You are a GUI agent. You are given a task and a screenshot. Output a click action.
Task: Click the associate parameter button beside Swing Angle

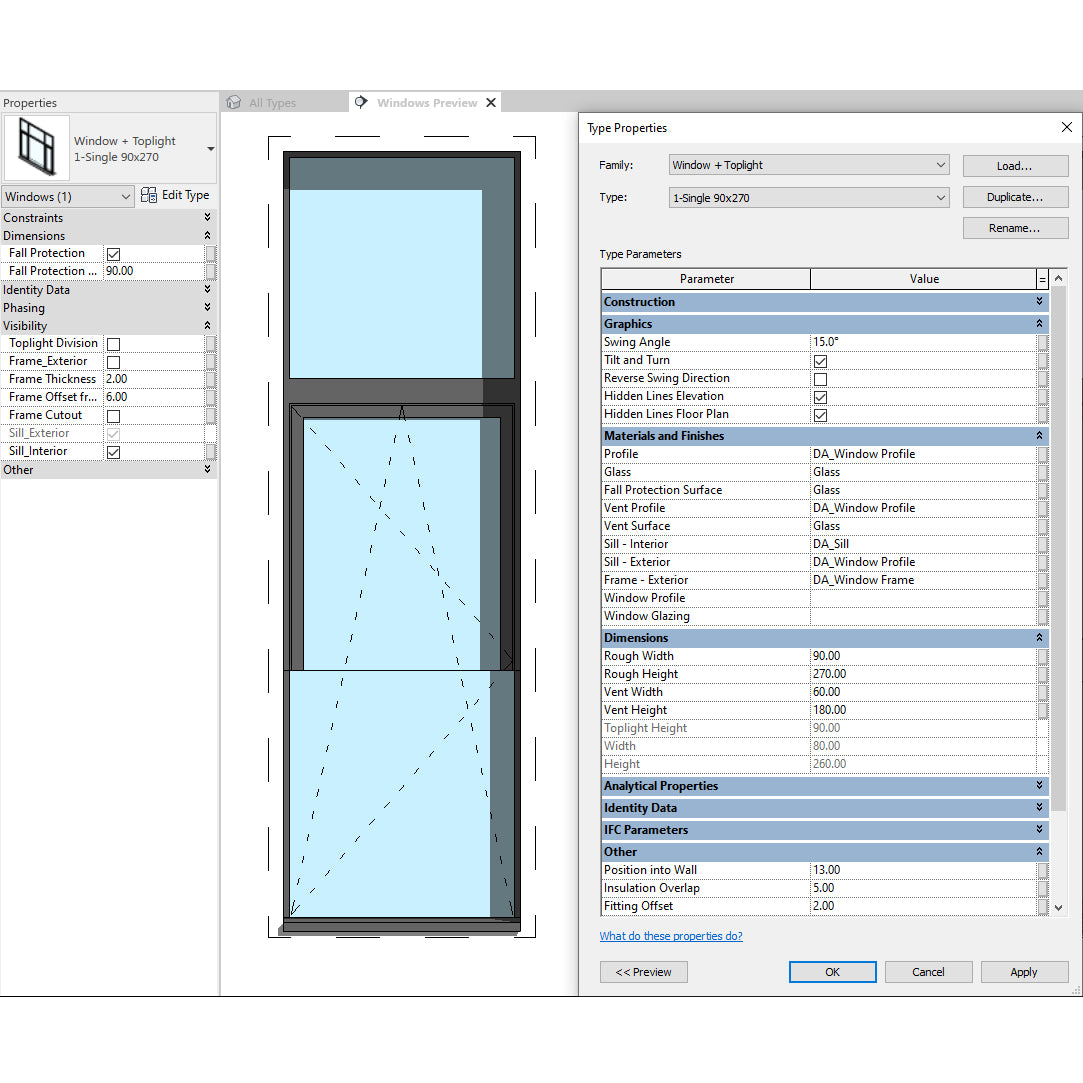click(x=1042, y=342)
